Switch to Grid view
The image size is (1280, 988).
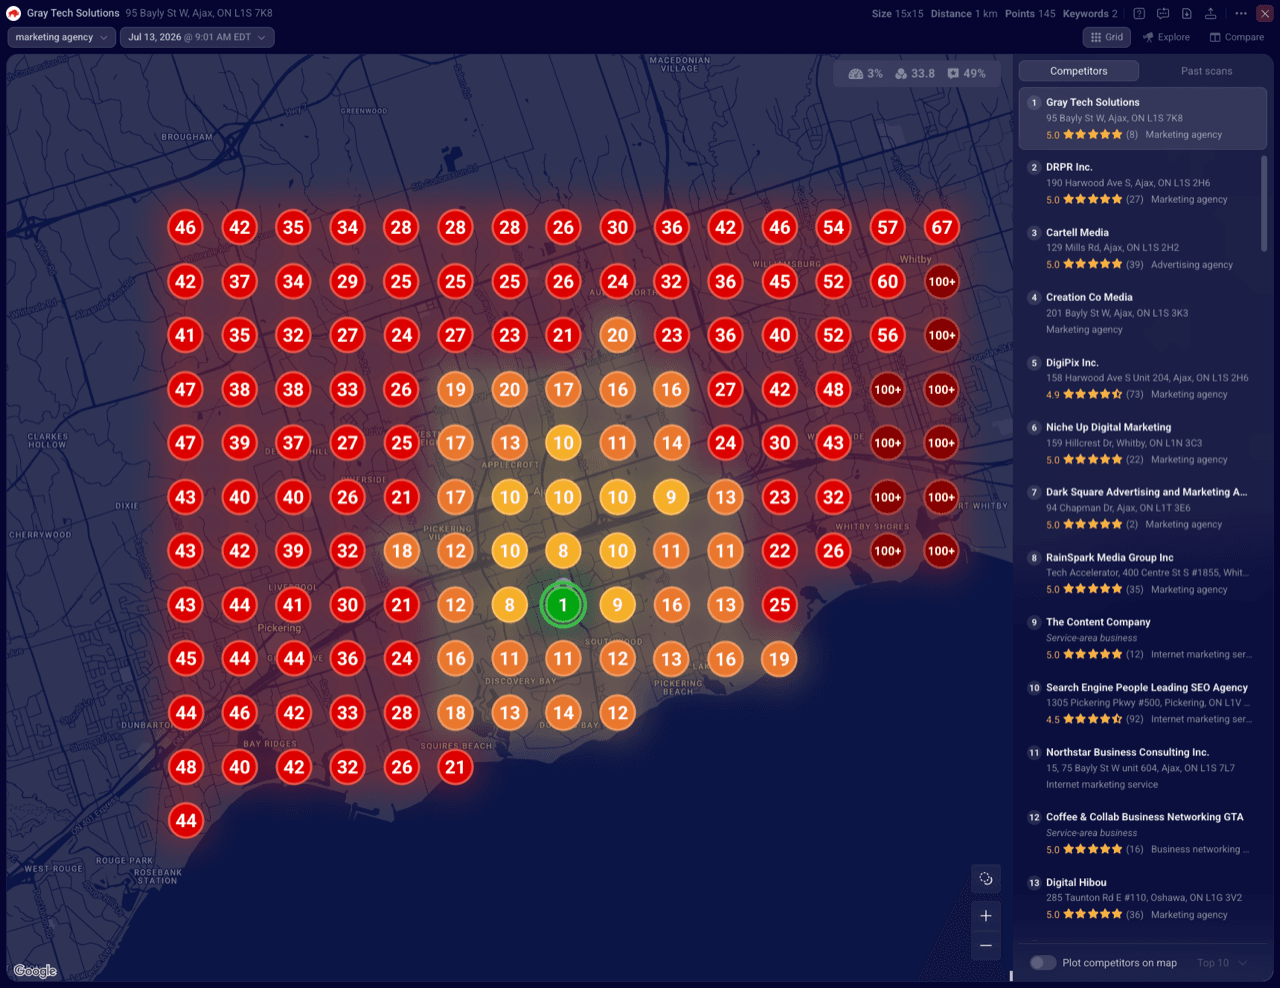1107,37
